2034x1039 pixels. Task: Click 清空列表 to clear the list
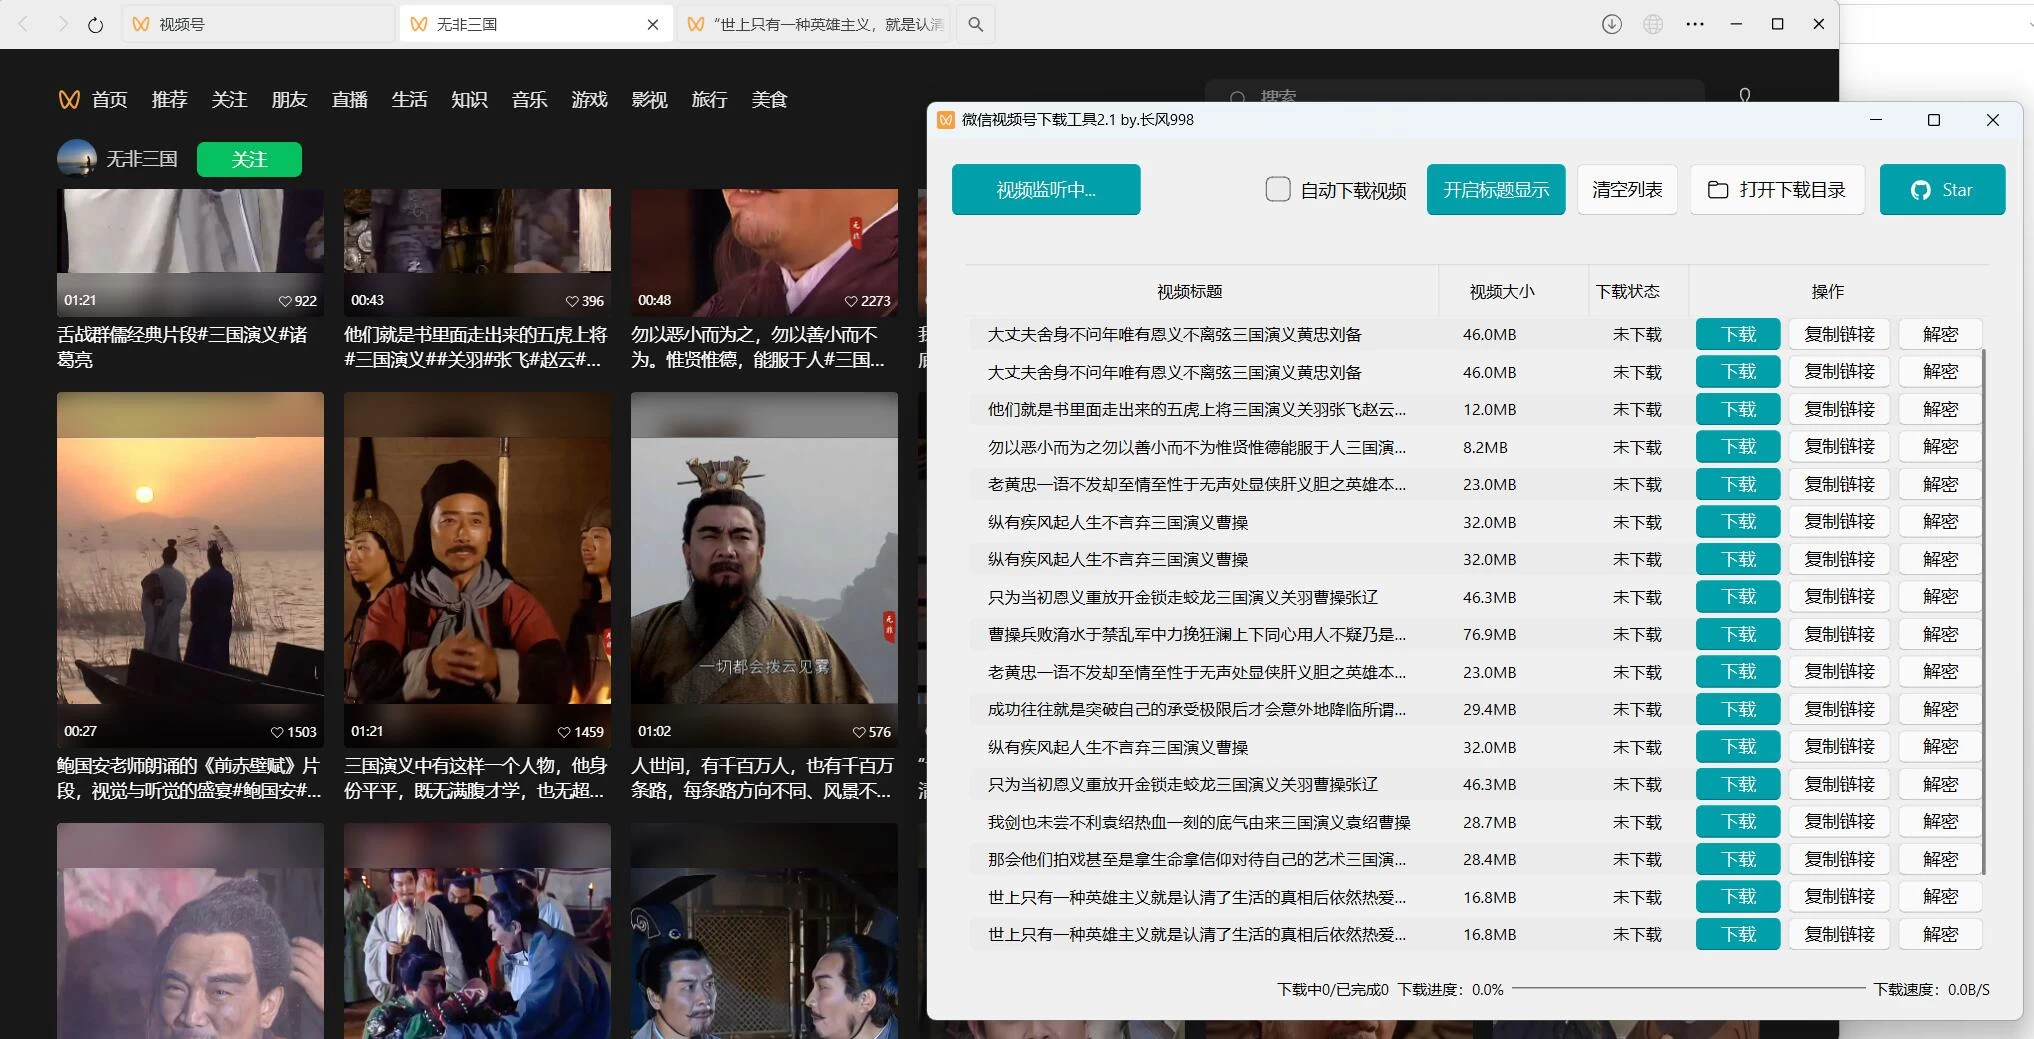1626,190
